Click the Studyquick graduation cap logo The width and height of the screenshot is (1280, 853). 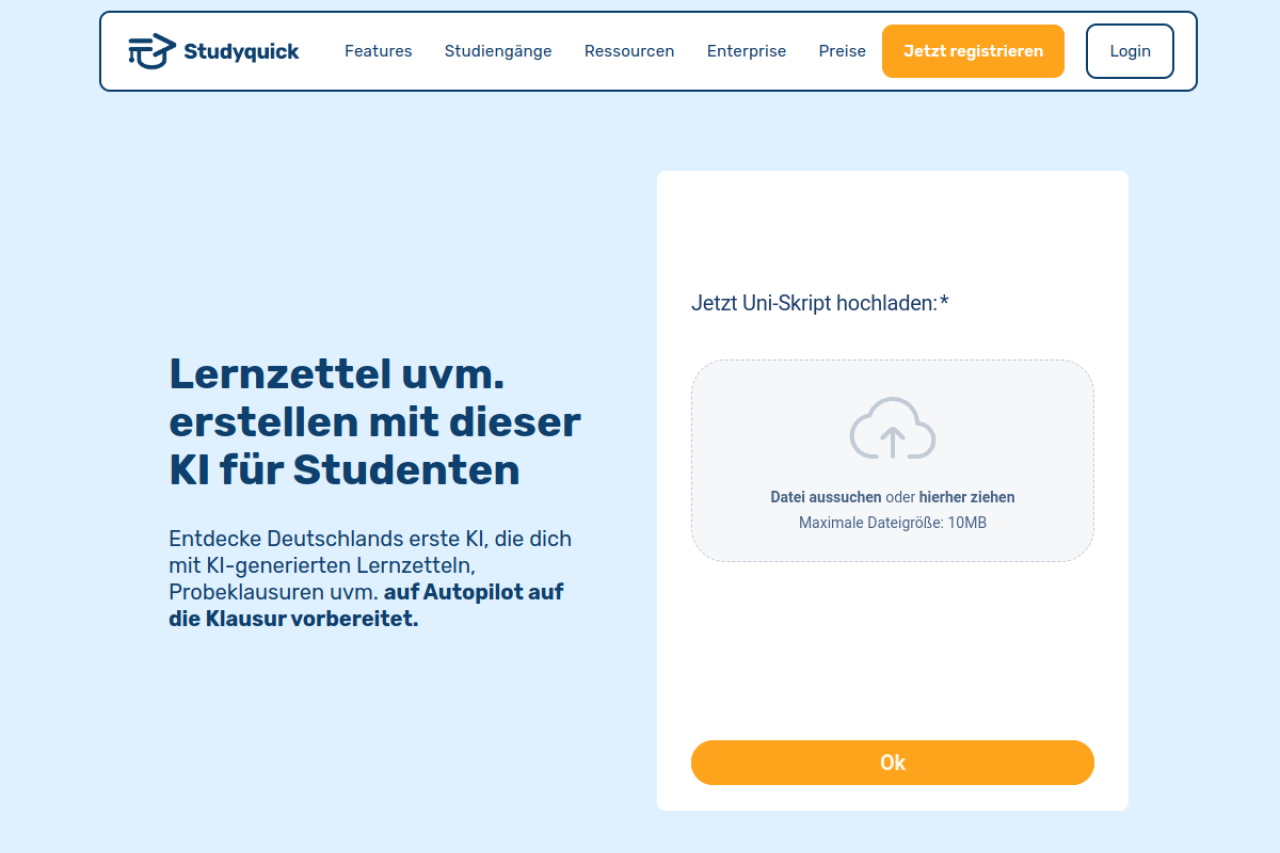(152, 51)
